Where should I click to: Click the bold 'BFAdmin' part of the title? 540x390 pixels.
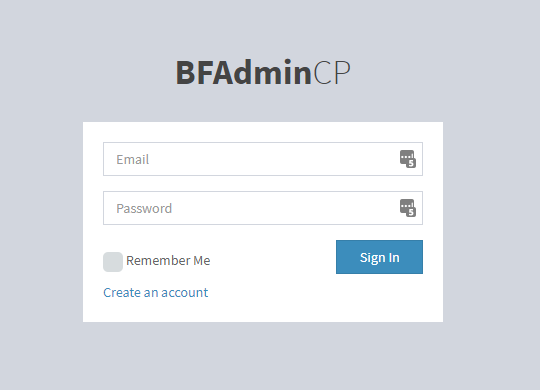pyautogui.click(x=244, y=72)
